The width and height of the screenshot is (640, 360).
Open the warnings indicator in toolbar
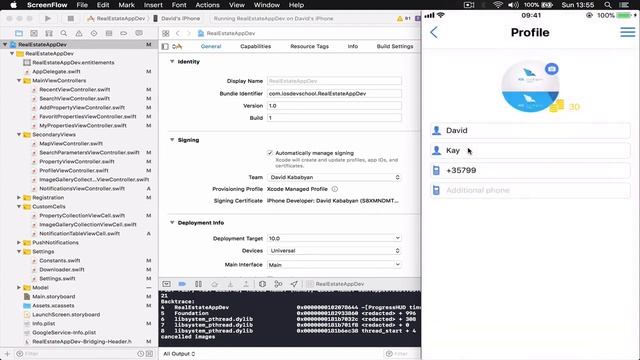pyautogui.click(x=404, y=18)
